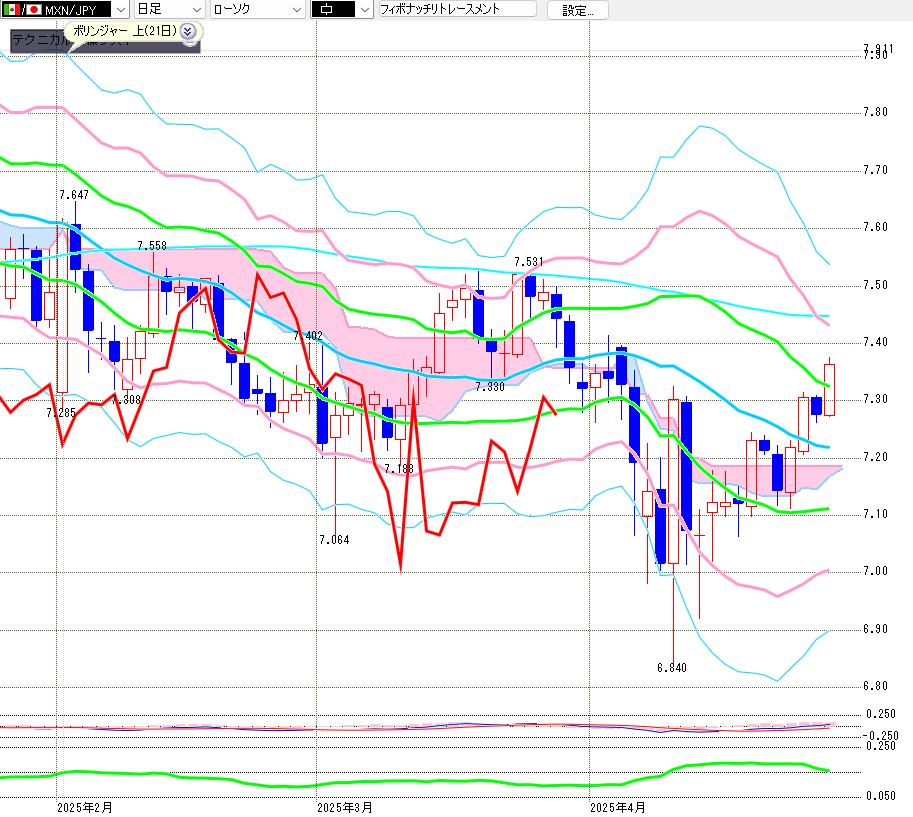Select the 6.840 low price label
Image resolution: width=913 pixels, height=817 pixels.
tap(672, 668)
